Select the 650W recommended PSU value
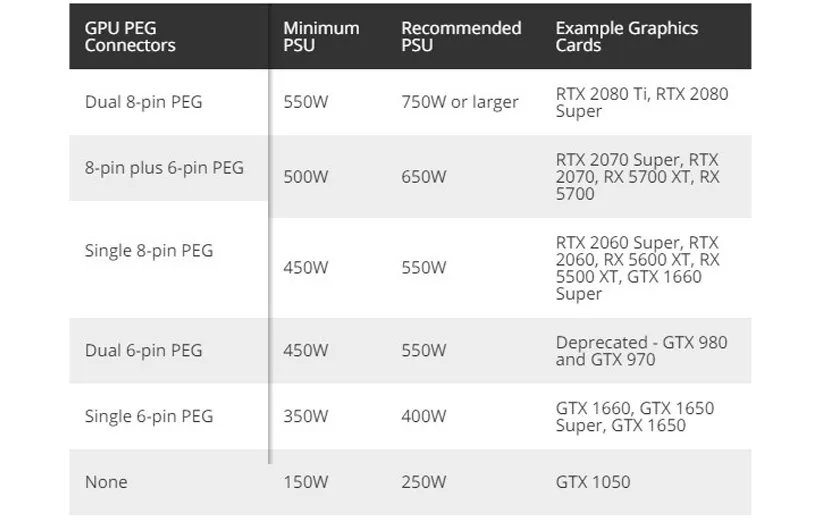 (x=424, y=177)
